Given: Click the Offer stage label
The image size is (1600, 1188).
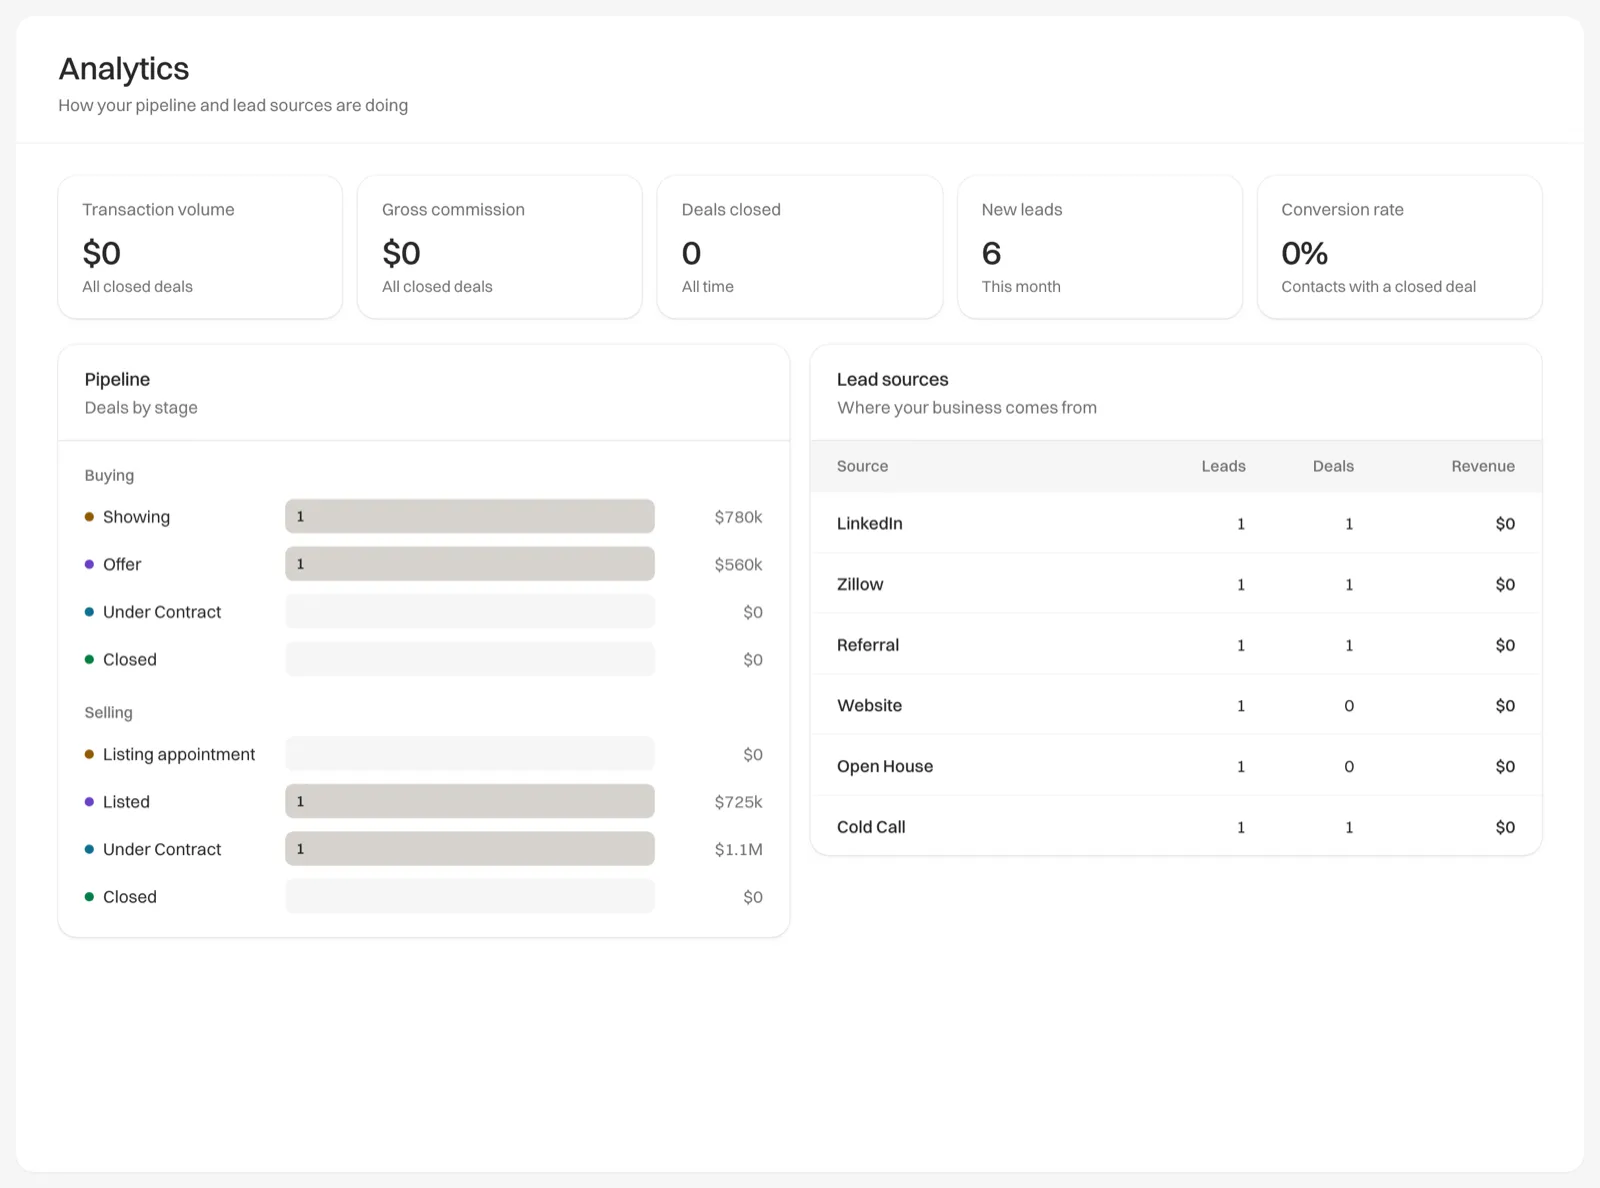Looking at the screenshot, I should (122, 564).
